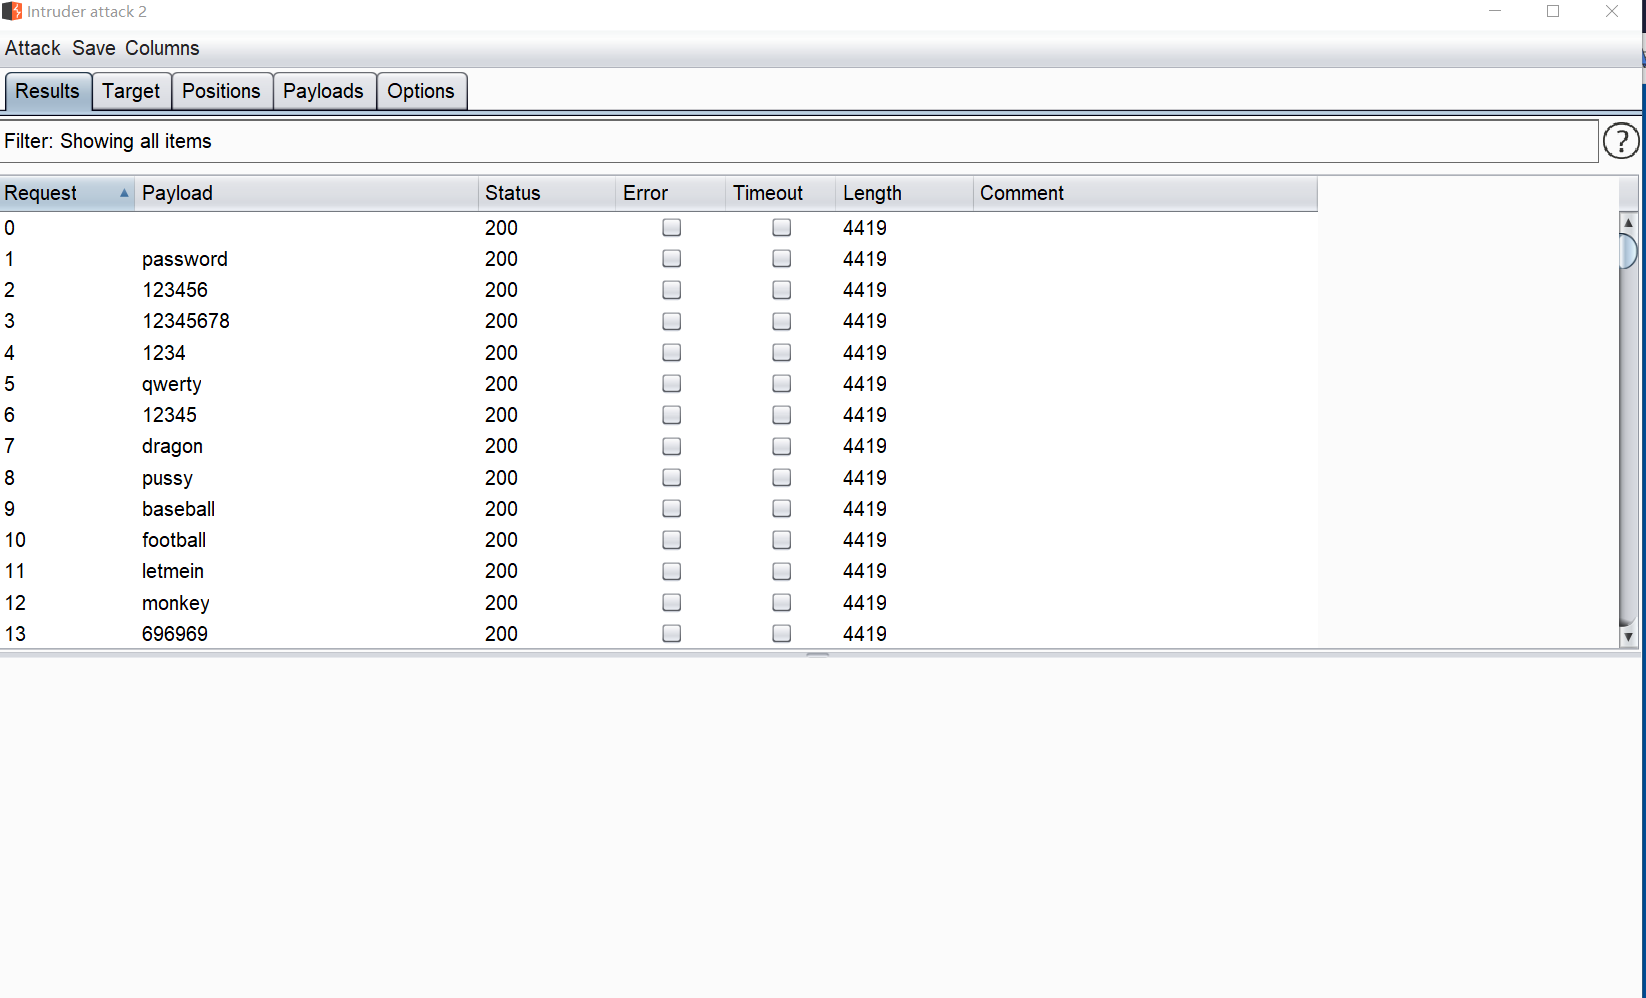The height and width of the screenshot is (998, 1646).
Task: Toggle Timeout checkbox in 123456 row
Action: click(x=782, y=290)
